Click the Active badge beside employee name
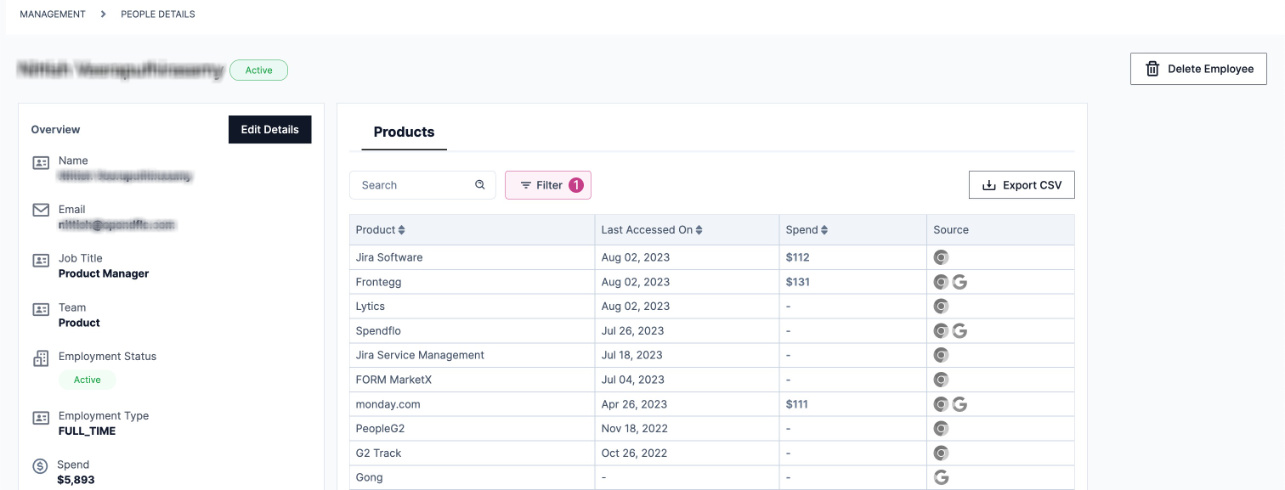This screenshot has height=490, width=1285. (259, 70)
